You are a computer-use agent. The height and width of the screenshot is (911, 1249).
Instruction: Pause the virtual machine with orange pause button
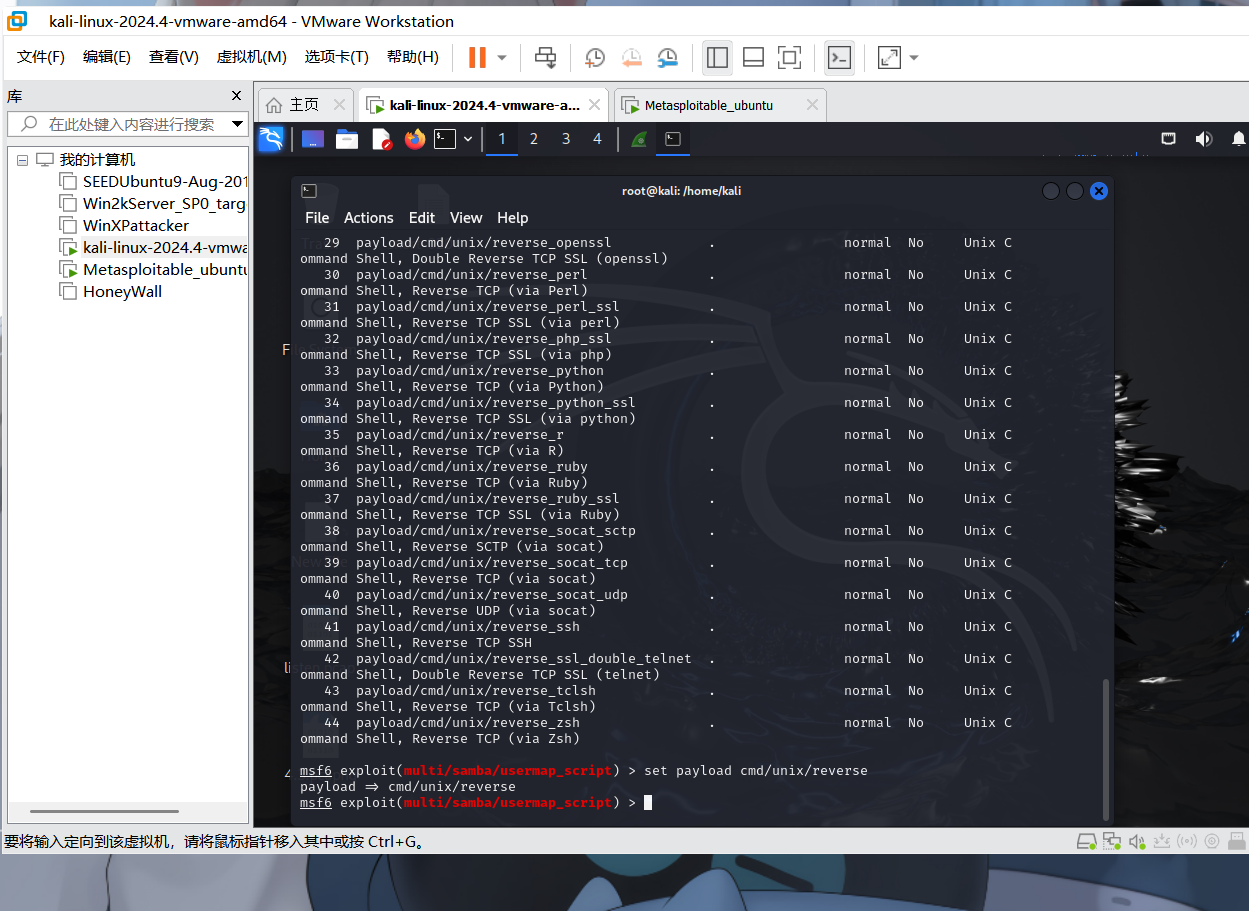(x=477, y=57)
